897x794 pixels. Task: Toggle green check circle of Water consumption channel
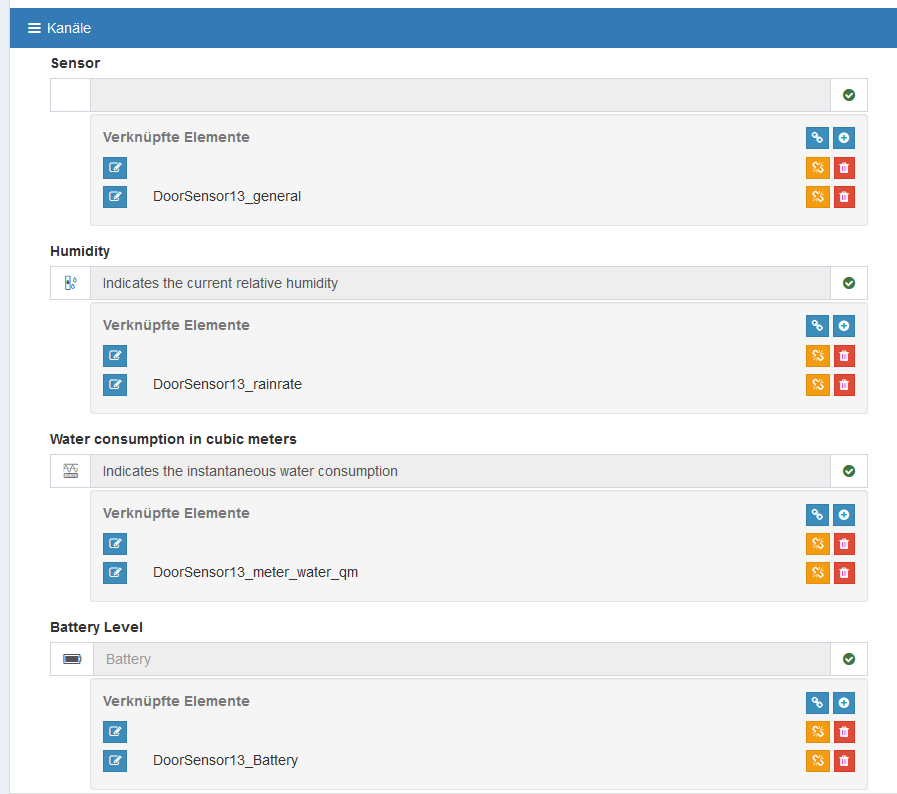coord(849,471)
